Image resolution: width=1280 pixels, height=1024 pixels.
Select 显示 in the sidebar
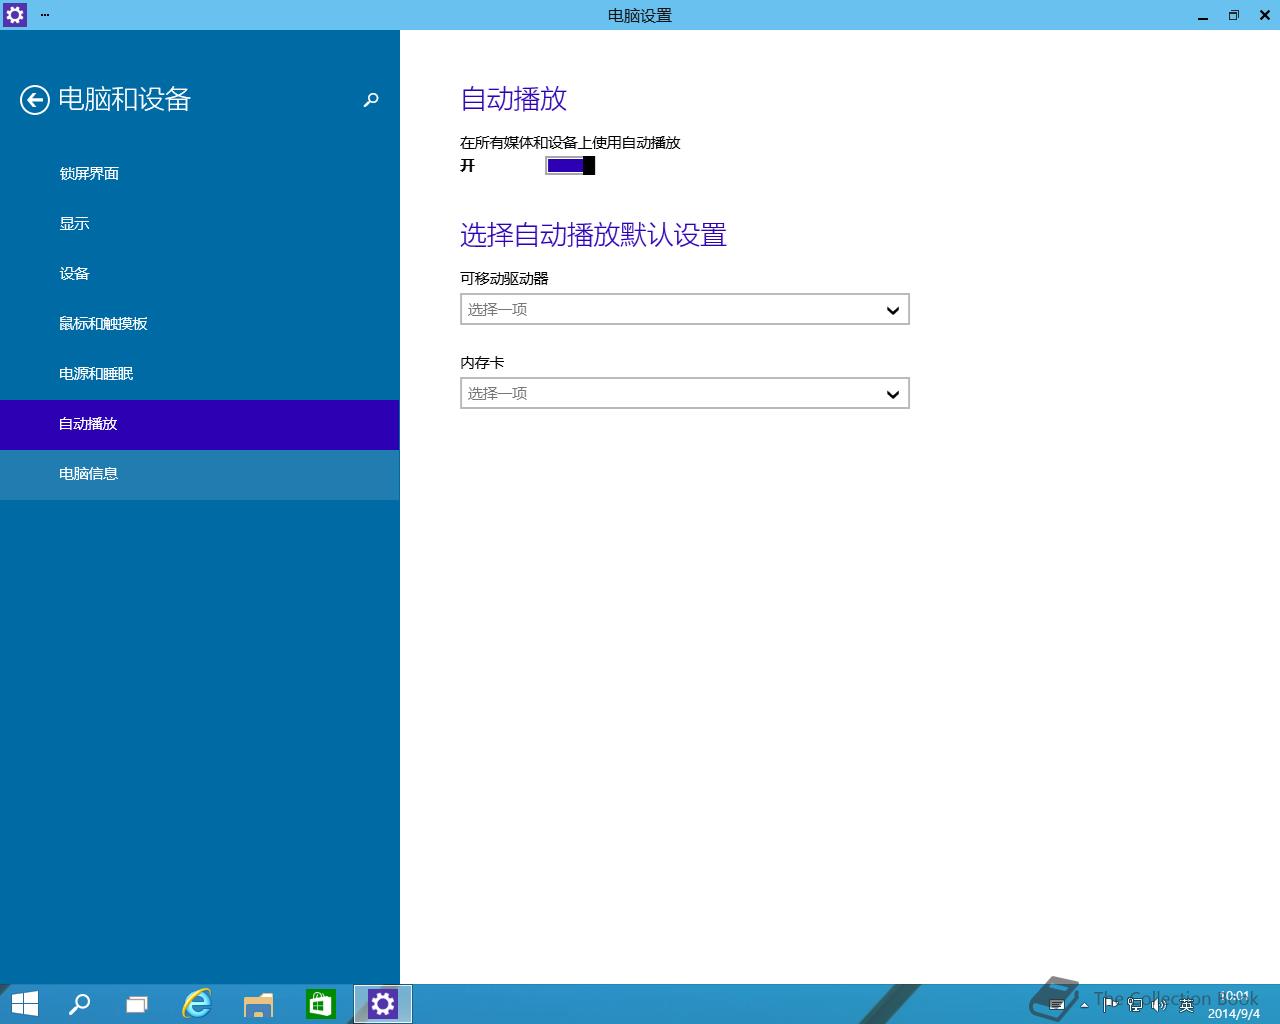(x=199, y=224)
